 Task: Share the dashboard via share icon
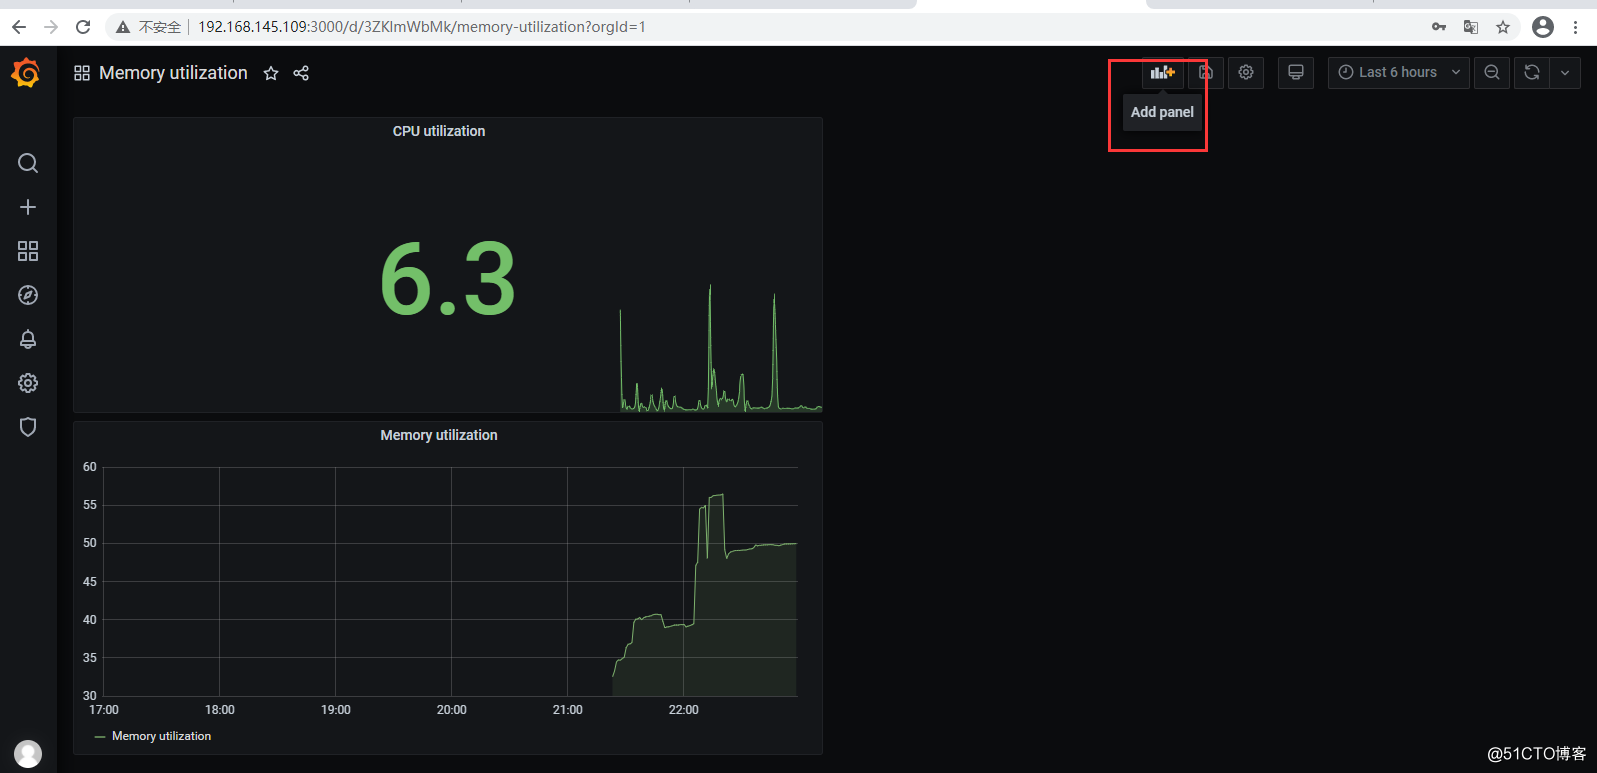tap(301, 73)
